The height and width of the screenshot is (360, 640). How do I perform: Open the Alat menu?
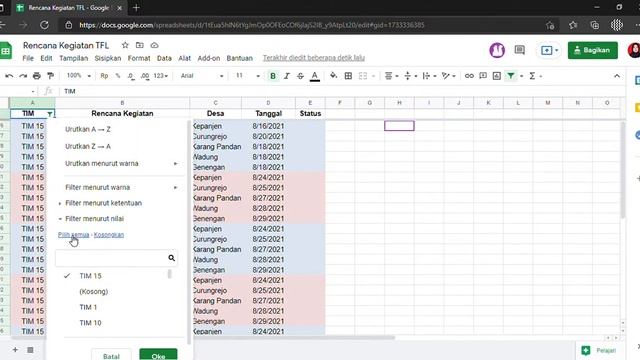click(x=184, y=58)
